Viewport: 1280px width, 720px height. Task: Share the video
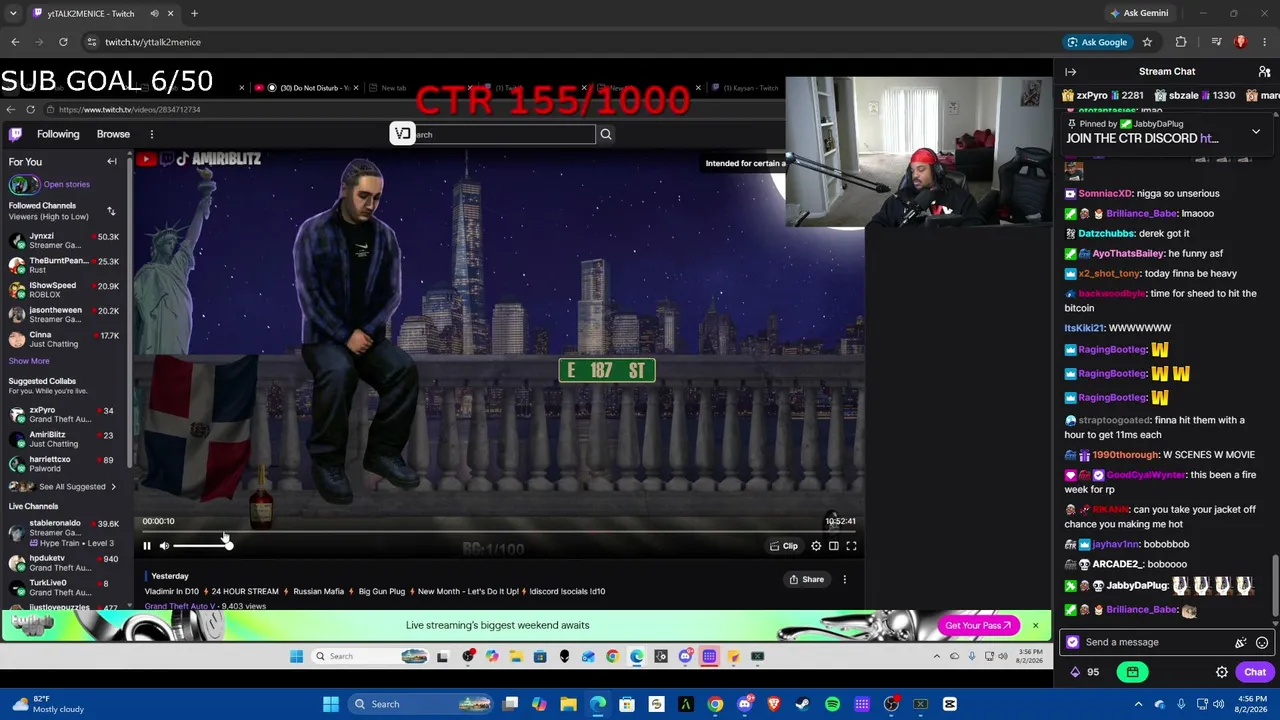806,579
